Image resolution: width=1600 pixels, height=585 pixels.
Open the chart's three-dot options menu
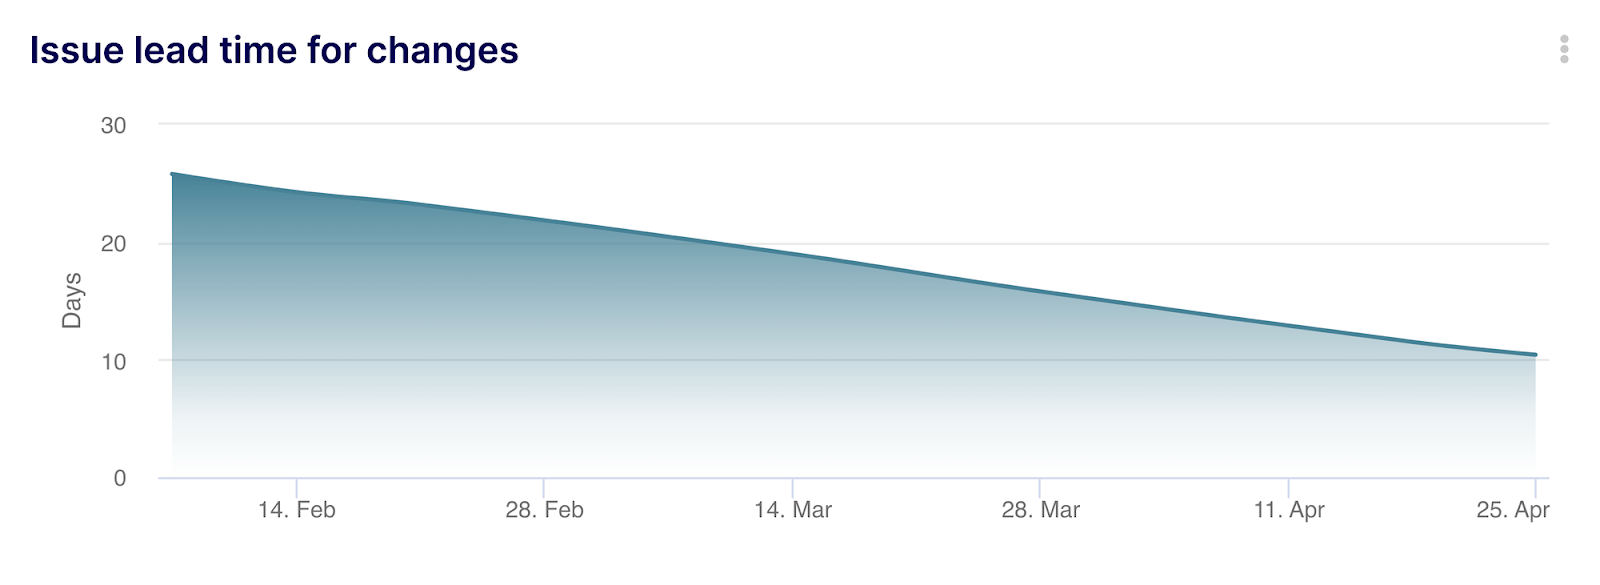(x=1564, y=49)
